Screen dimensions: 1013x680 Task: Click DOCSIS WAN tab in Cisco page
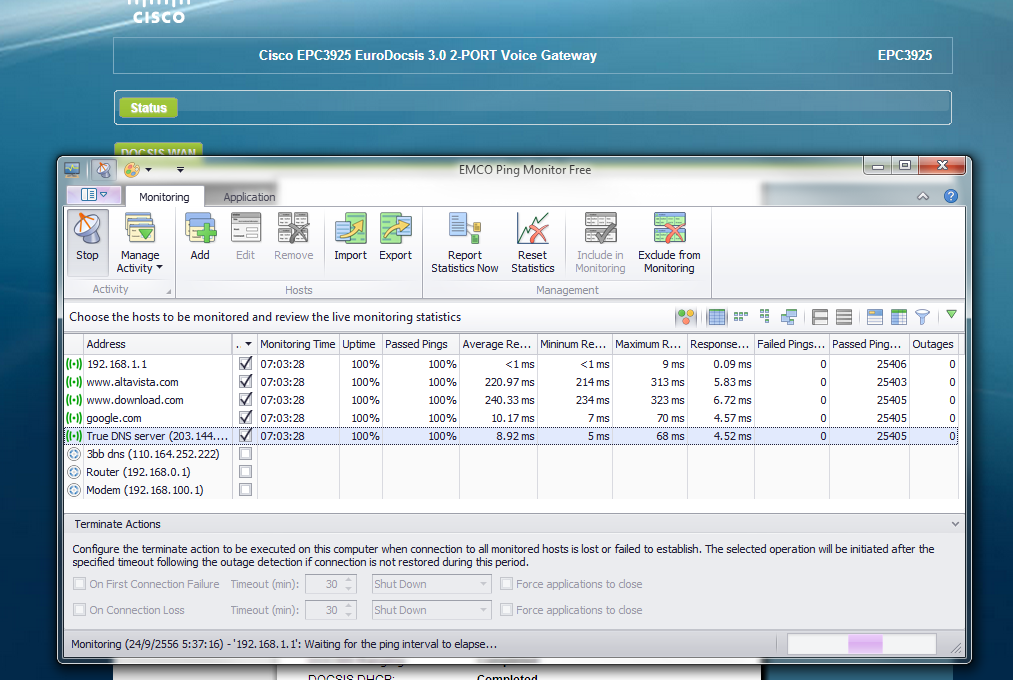[158, 150]
